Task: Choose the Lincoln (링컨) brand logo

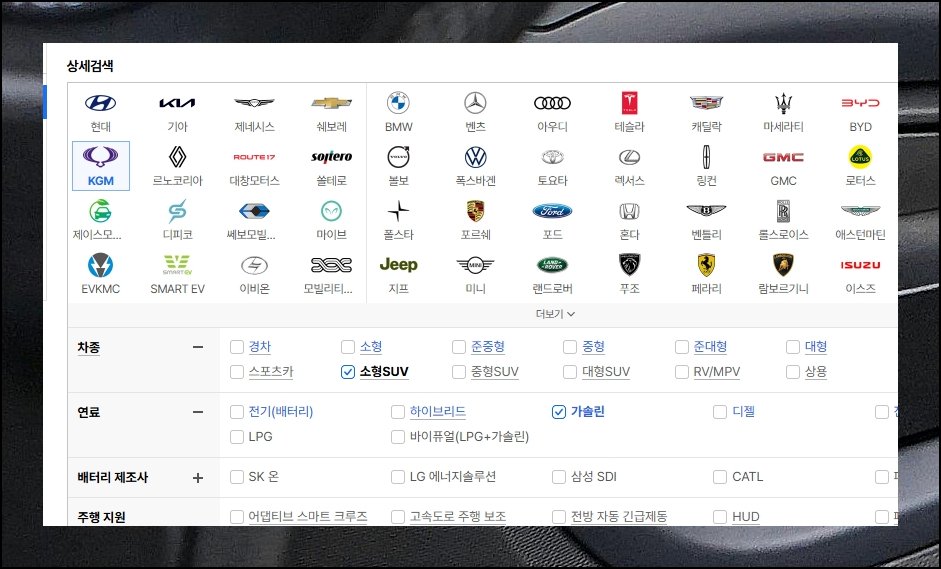Action: coord(706,157)
